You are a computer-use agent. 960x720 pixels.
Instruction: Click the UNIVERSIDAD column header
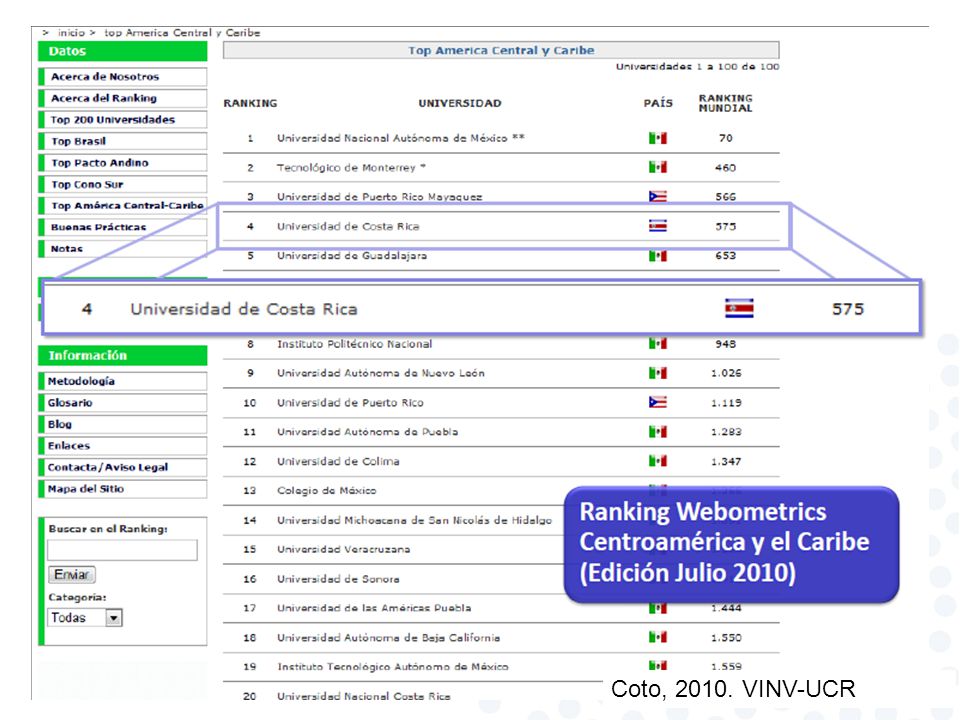click(x=460, y=103)
